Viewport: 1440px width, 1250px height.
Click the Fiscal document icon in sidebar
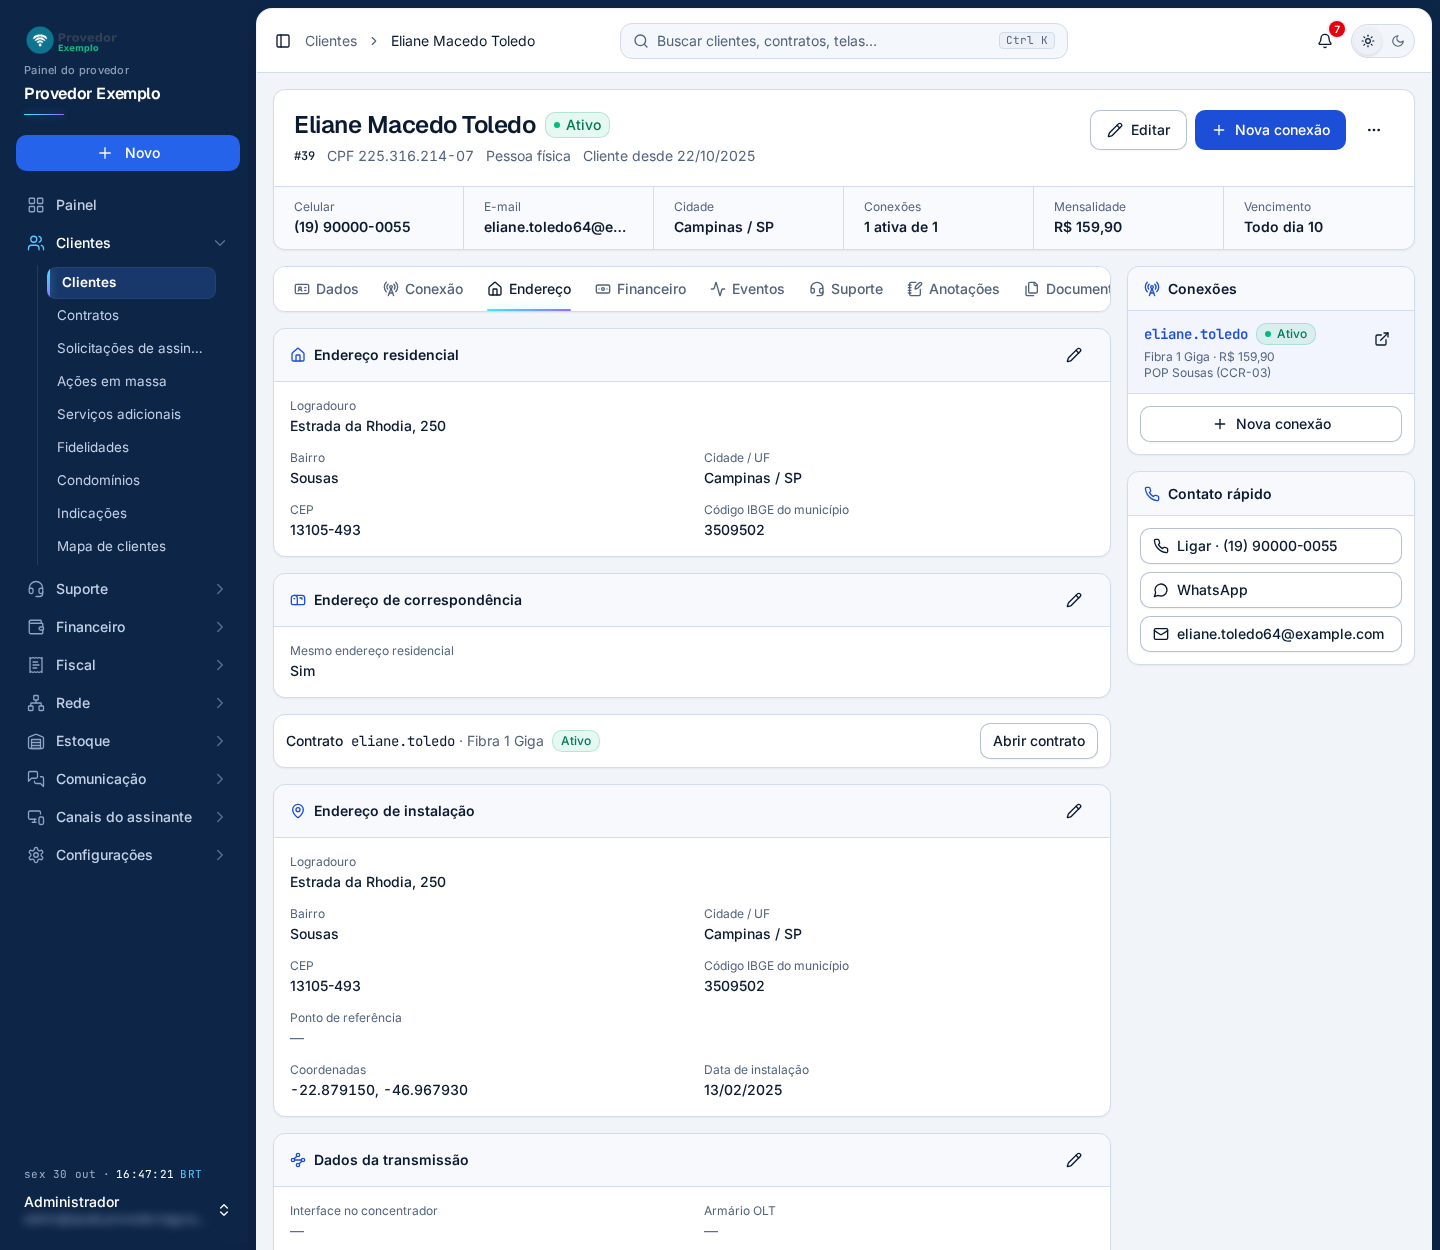click(36, 665)
